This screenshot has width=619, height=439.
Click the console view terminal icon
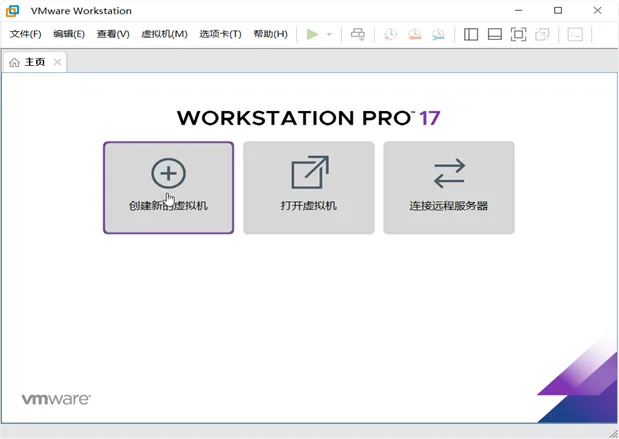click(x=575, y=34)
